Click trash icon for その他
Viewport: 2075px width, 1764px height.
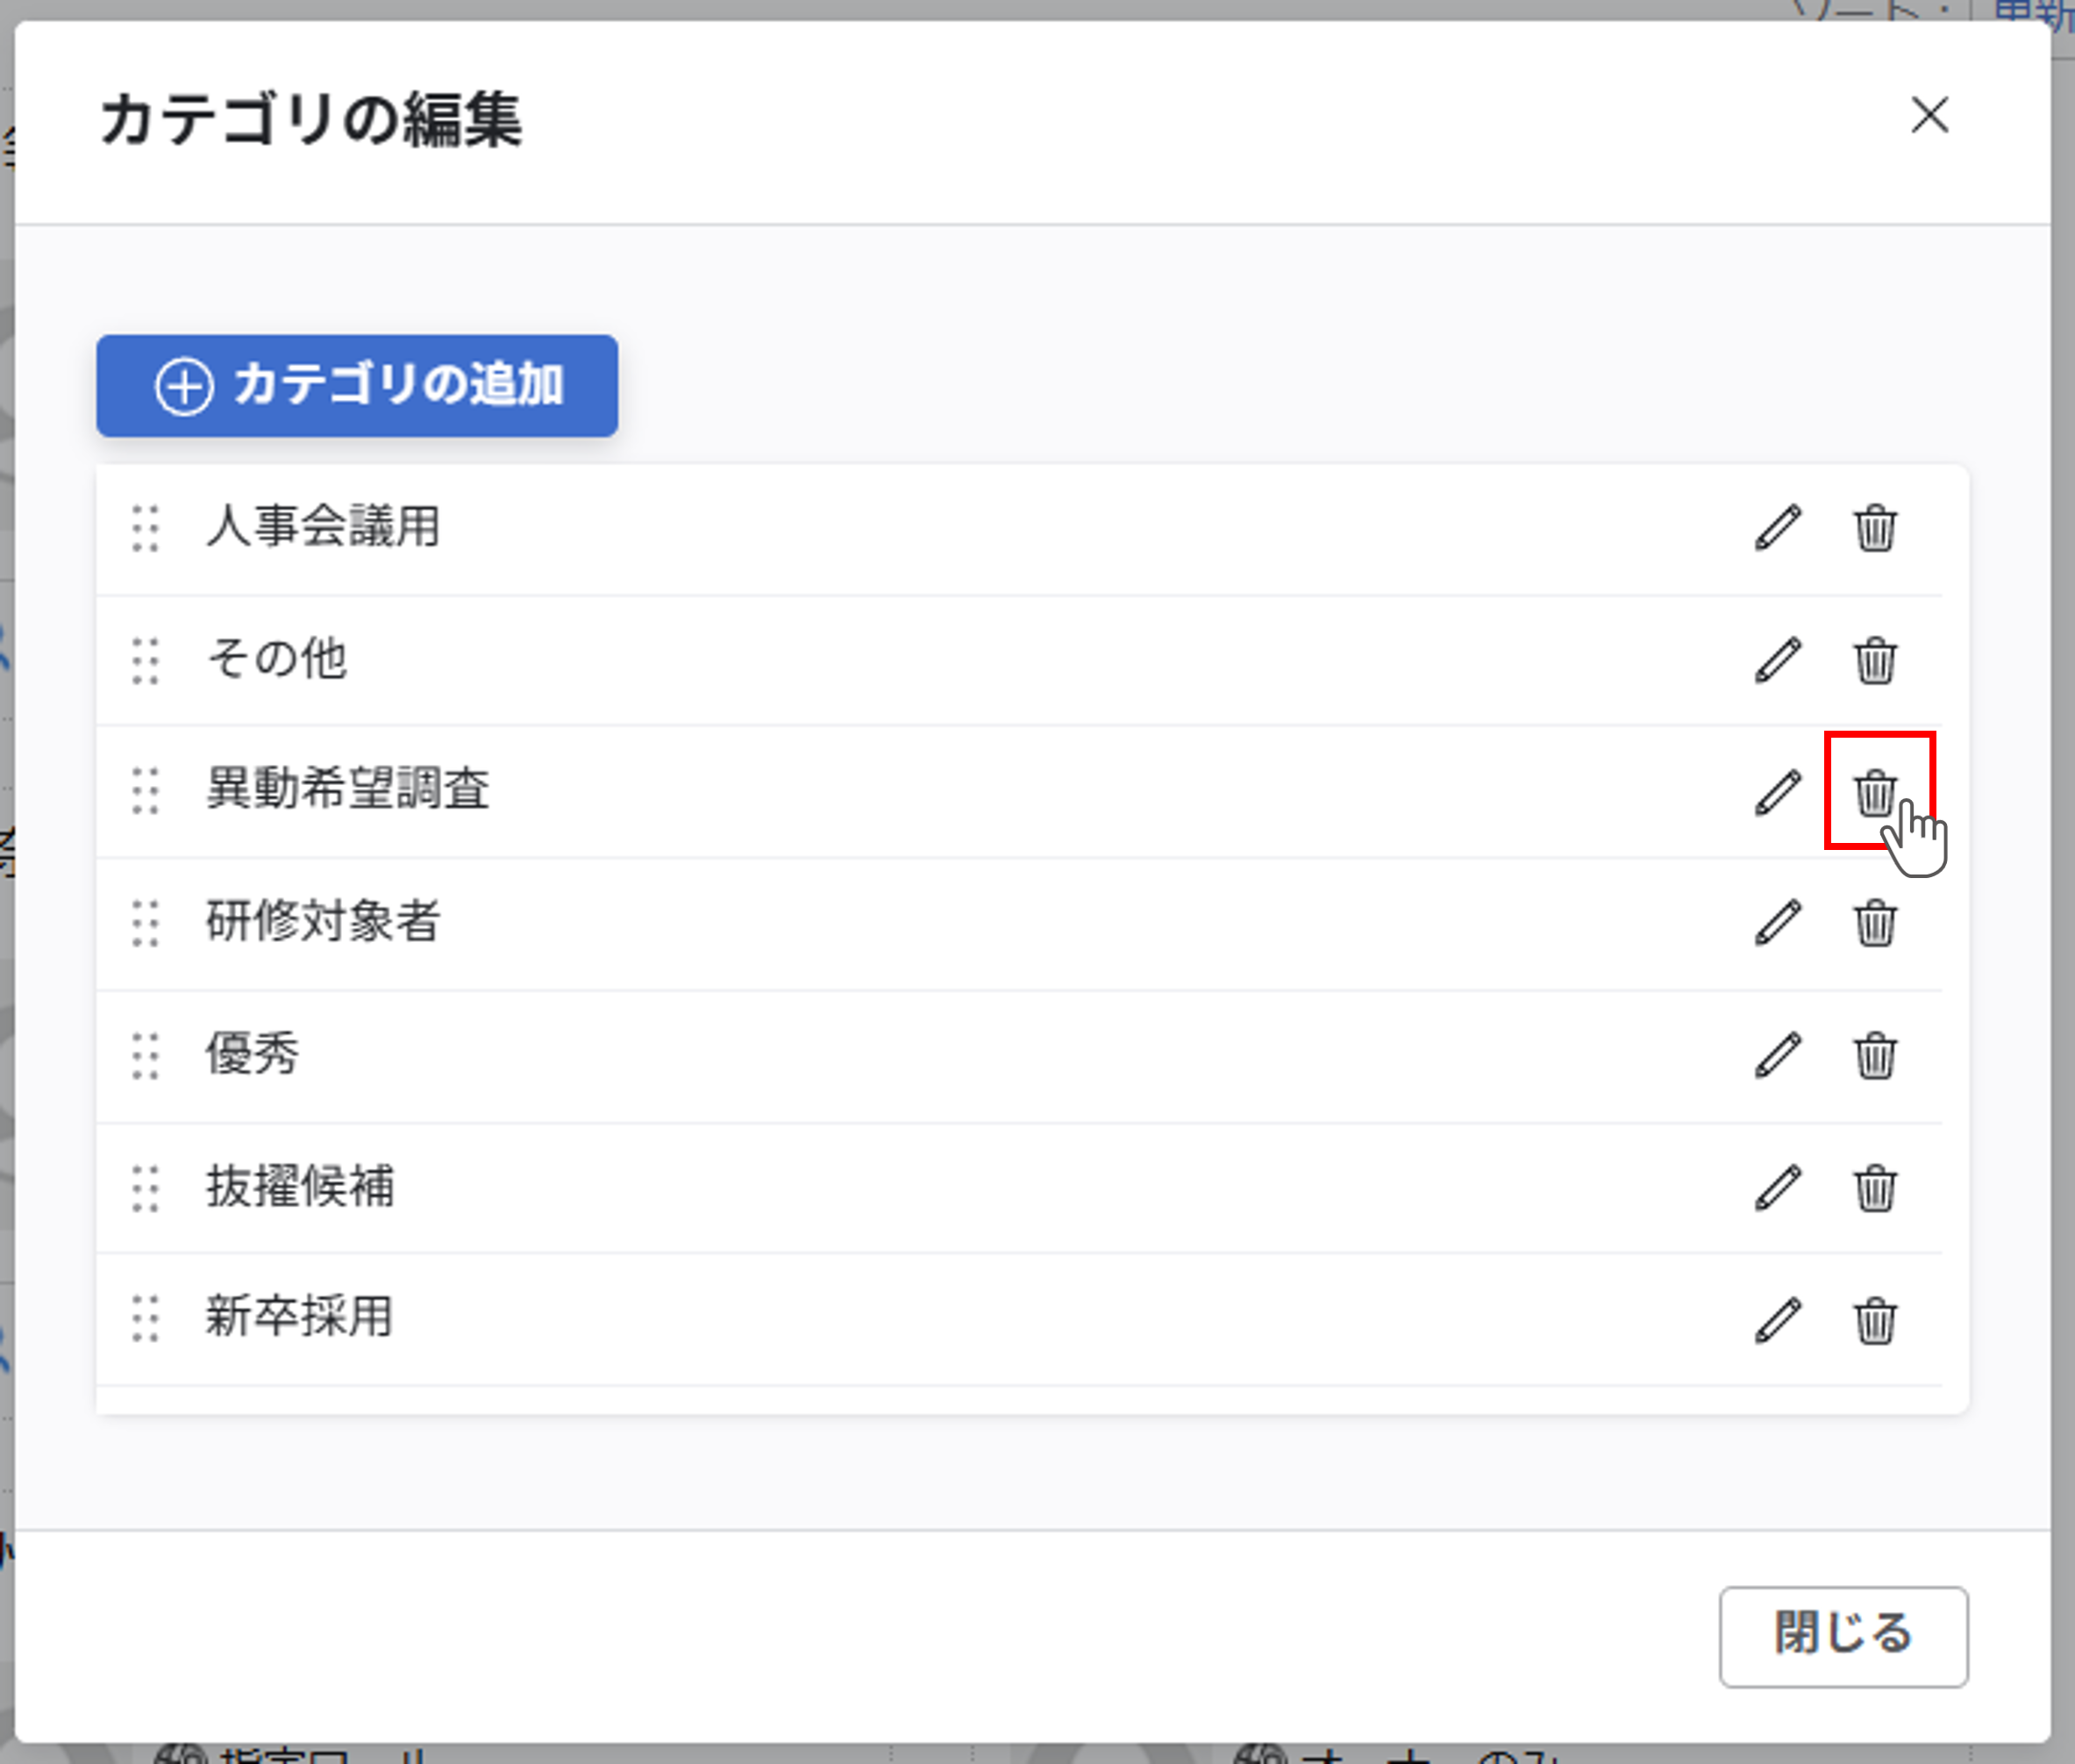[1874, 660]
